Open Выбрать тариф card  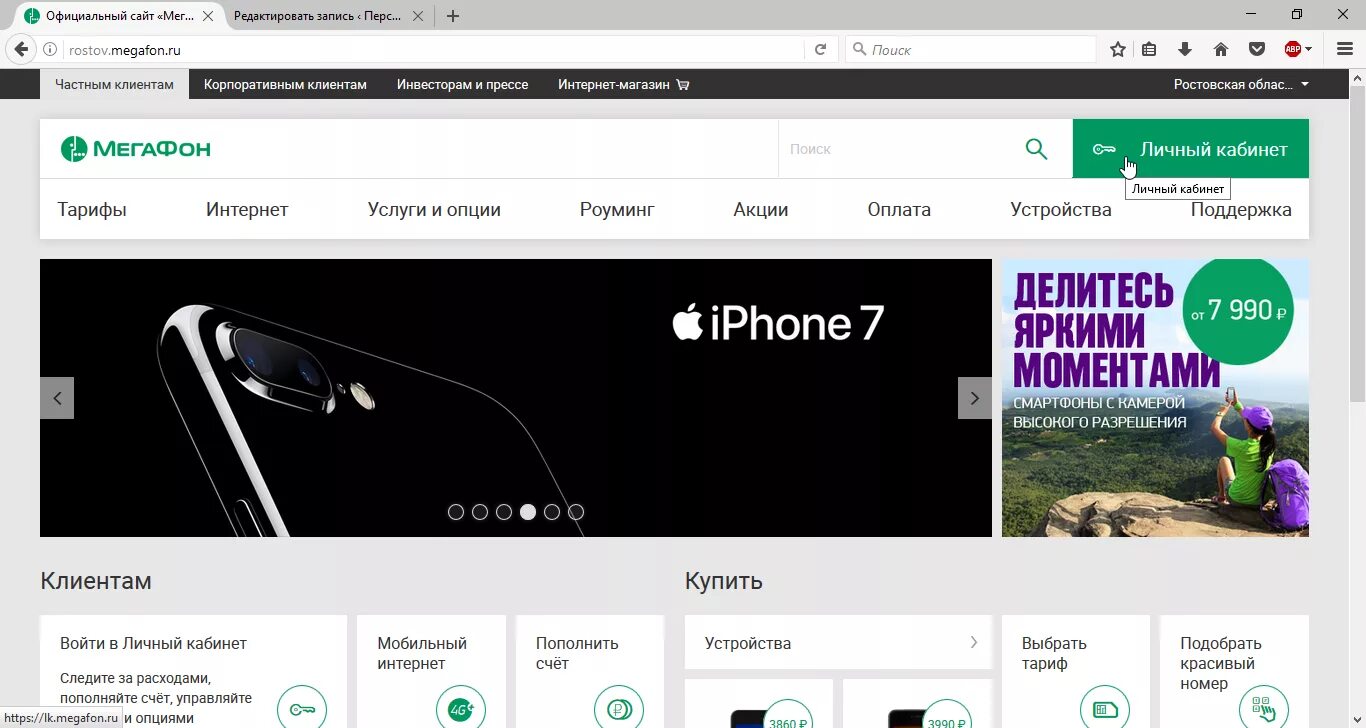tap(1076, 671)
